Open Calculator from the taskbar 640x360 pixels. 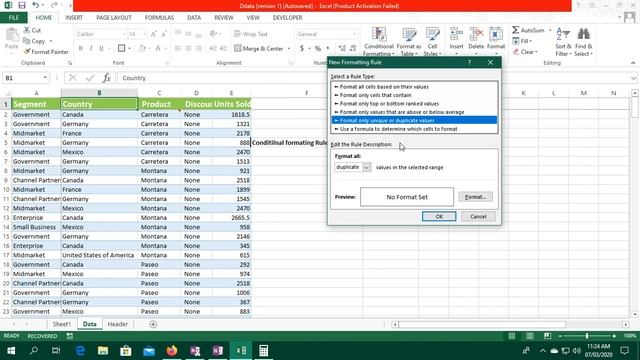click(x=264, y=351)
